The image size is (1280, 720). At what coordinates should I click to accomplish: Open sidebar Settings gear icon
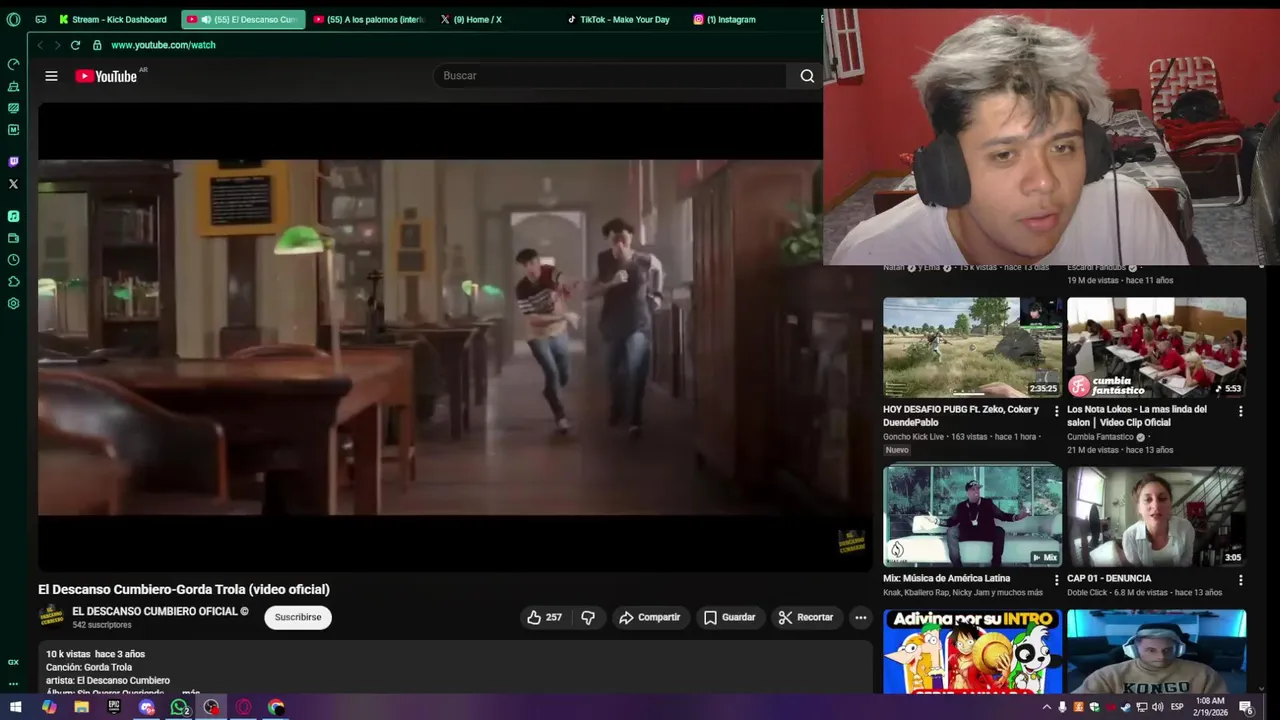tap(13, 304)
